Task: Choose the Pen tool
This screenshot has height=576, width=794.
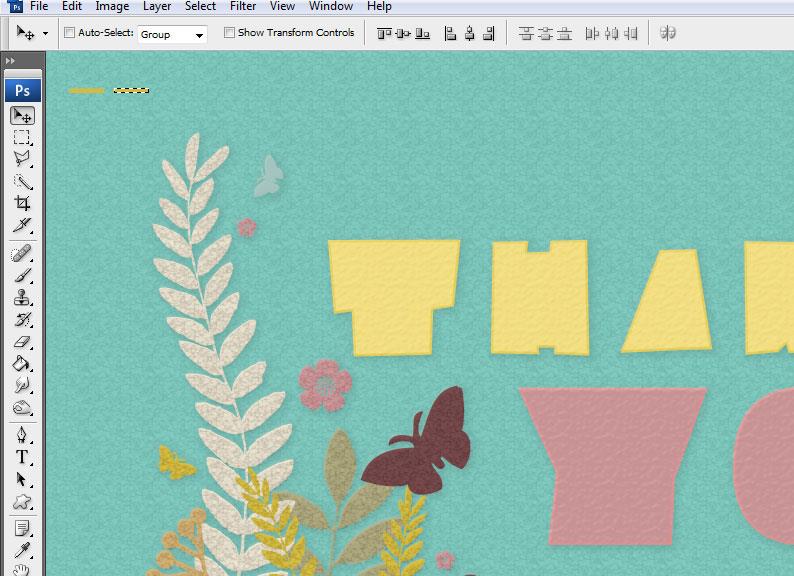Action: 22,435
